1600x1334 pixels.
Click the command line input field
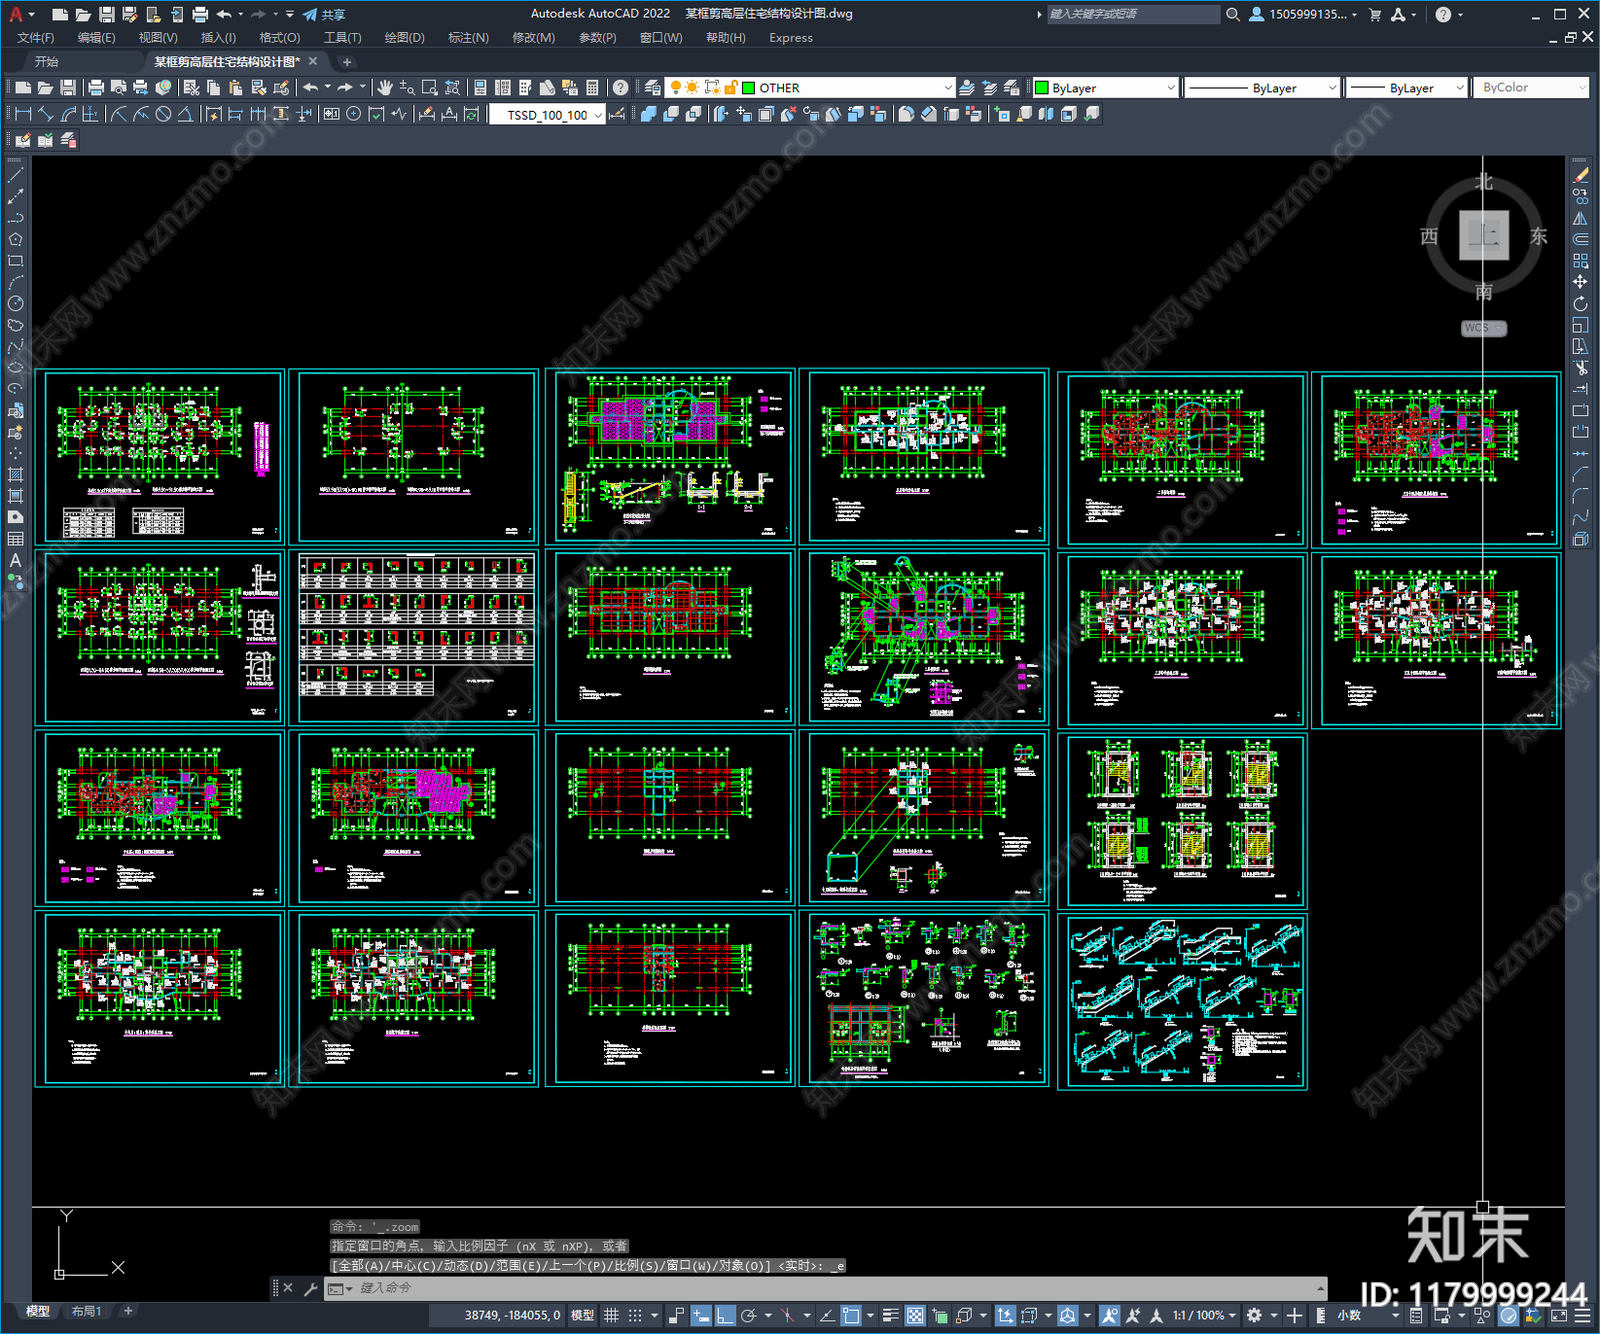pos(800,1288)
